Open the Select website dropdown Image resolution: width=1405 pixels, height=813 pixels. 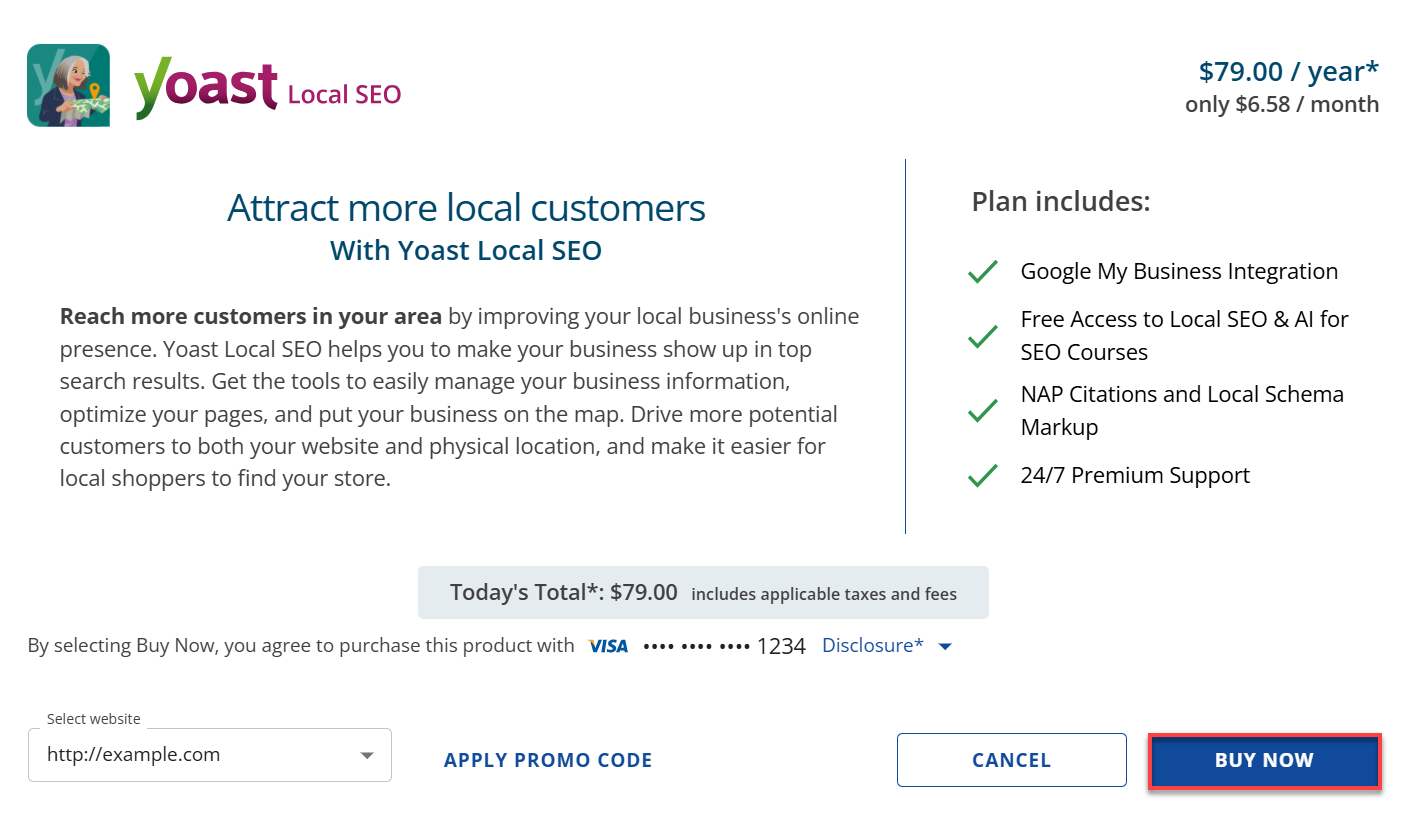coord(210,755)
